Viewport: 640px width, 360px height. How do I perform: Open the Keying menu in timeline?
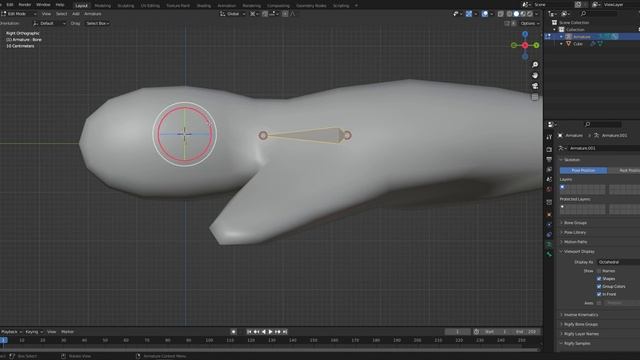coord(33,332)
